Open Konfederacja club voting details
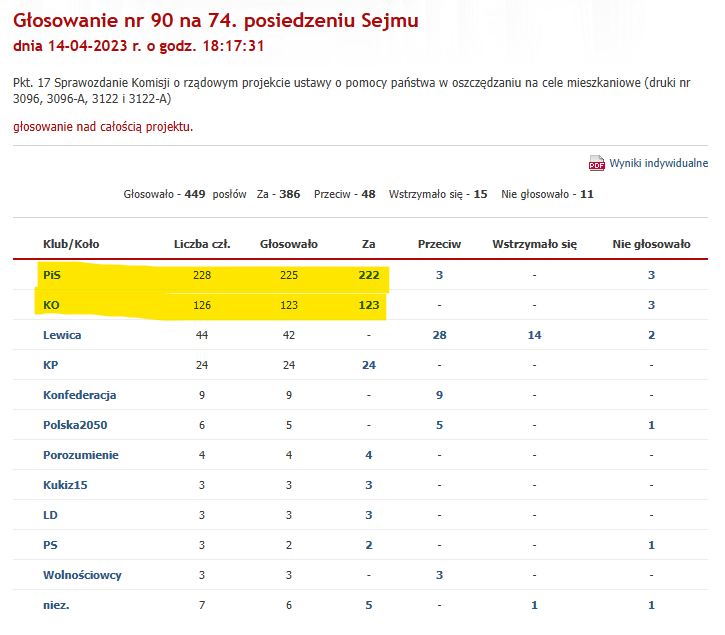The height and width of the screenshot is (635, 725). (79, 395)
